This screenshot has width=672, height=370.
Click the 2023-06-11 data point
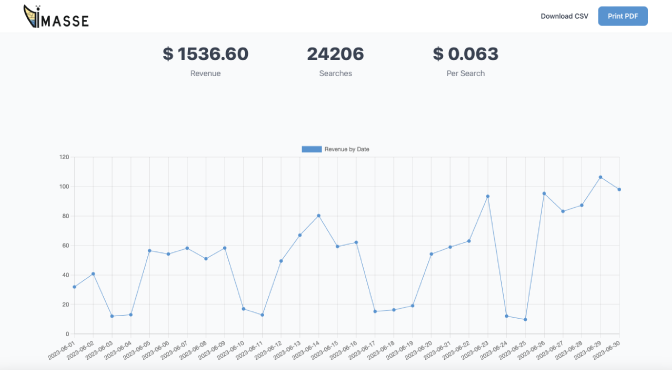[x=262, y=315]
